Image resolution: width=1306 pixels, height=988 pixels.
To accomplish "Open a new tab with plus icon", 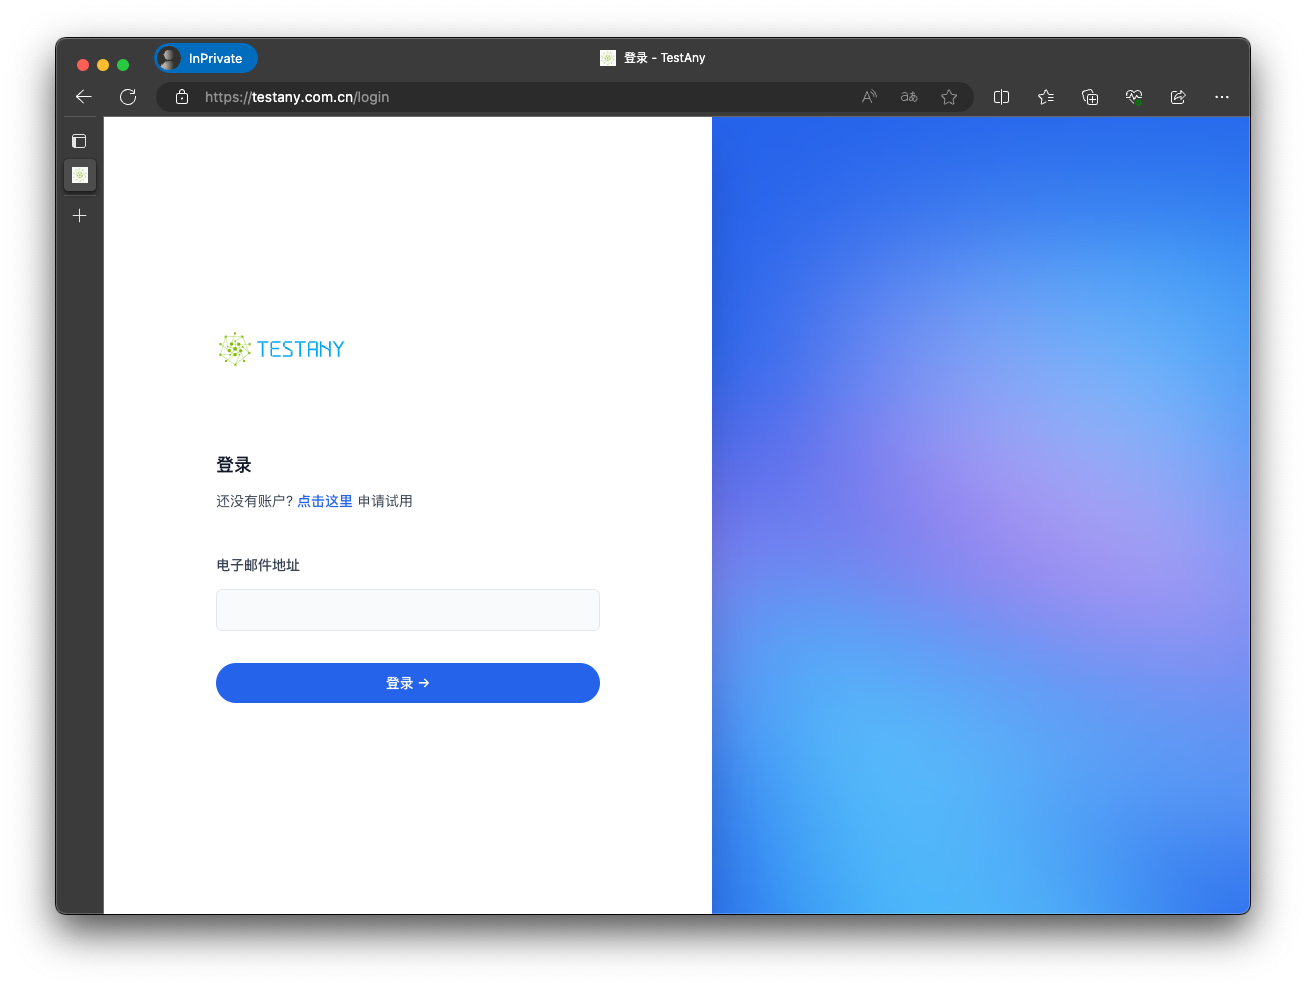I will [x=80, y=215].
